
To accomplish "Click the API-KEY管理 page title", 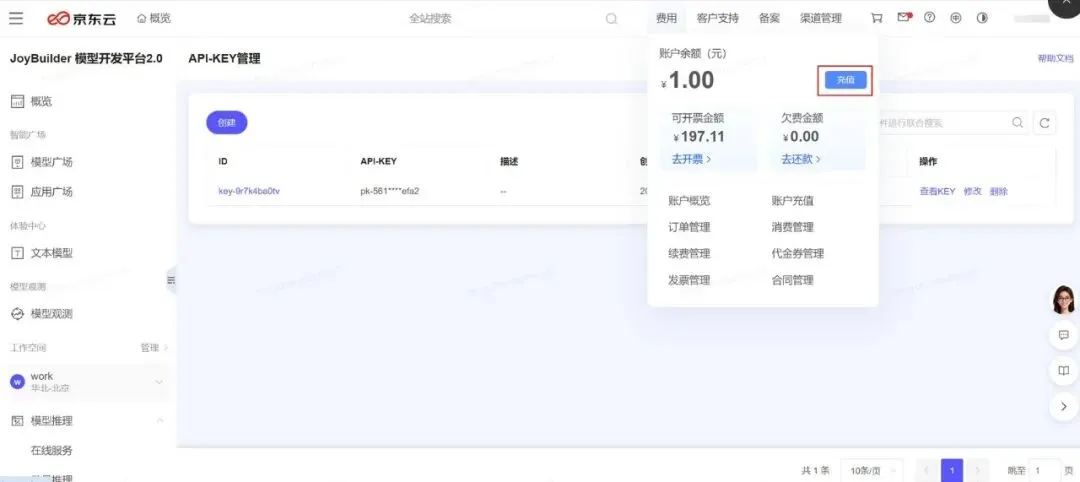I will tap(225, 59).
